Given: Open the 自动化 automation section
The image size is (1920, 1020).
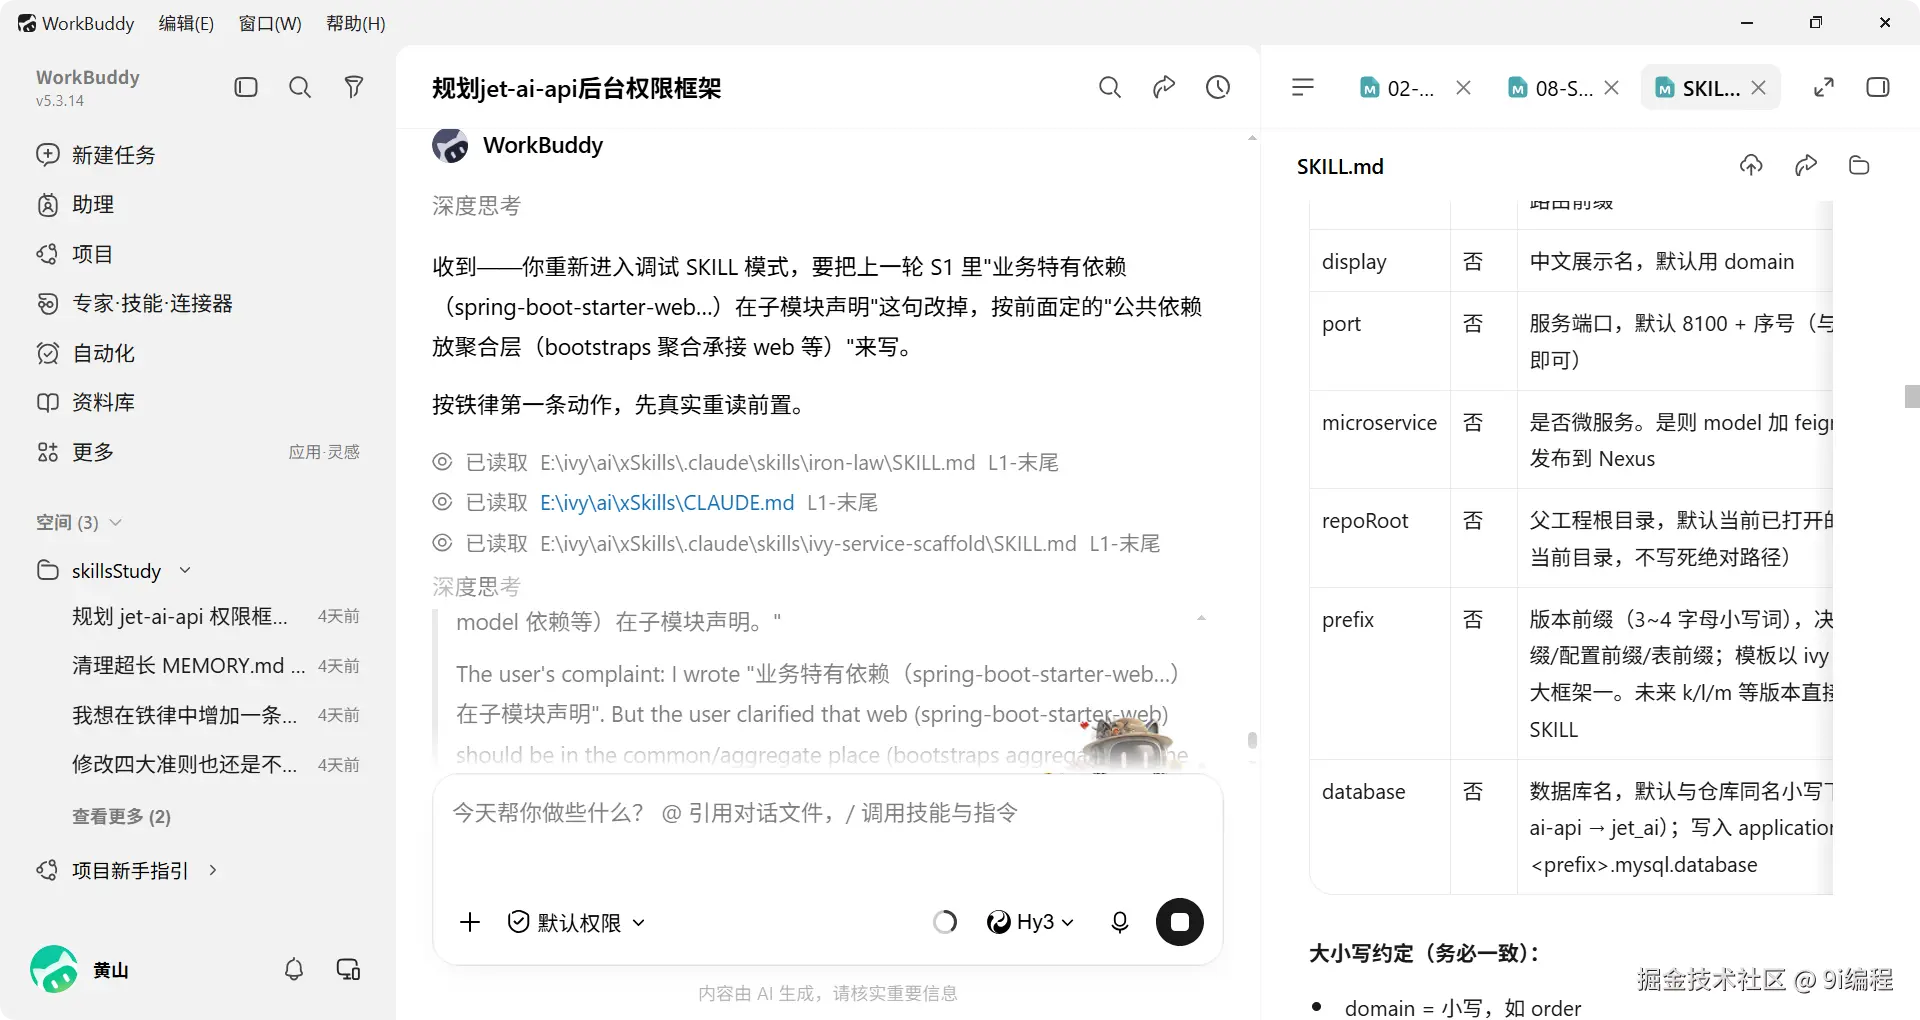Looking at the screenshot, I should [85, 353].
